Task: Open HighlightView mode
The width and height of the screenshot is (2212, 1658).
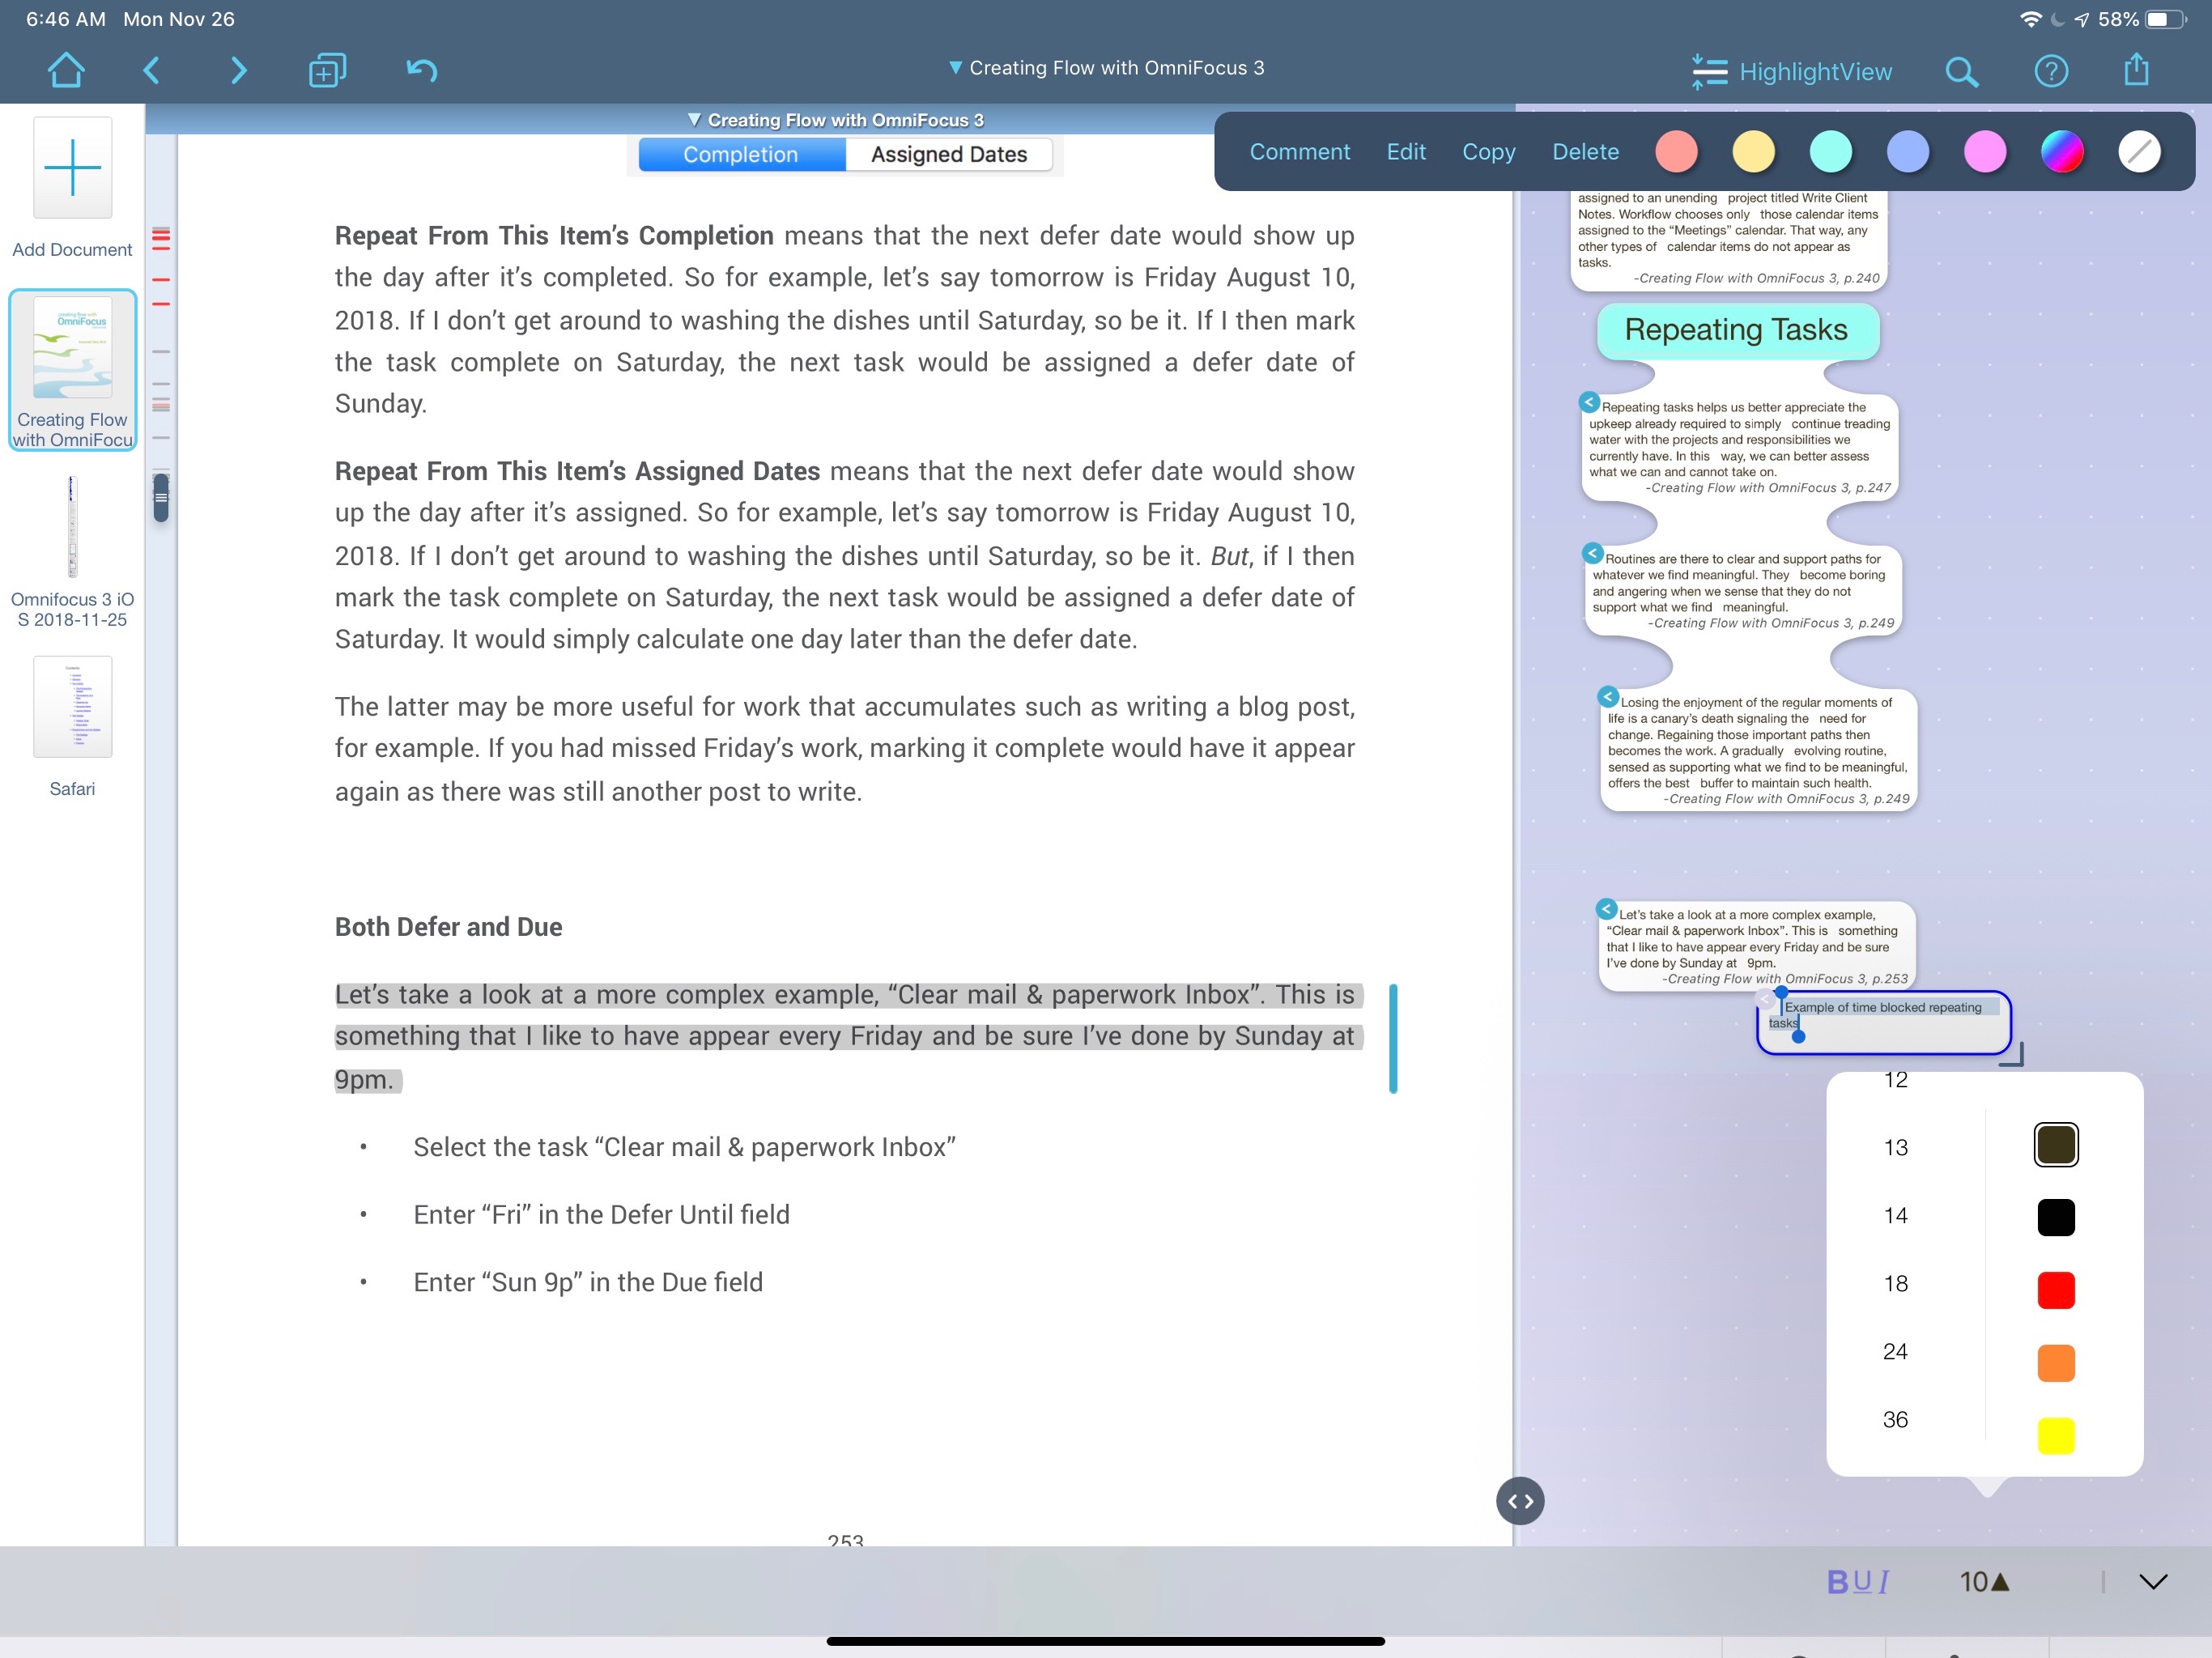Action: pos(1792,71)
